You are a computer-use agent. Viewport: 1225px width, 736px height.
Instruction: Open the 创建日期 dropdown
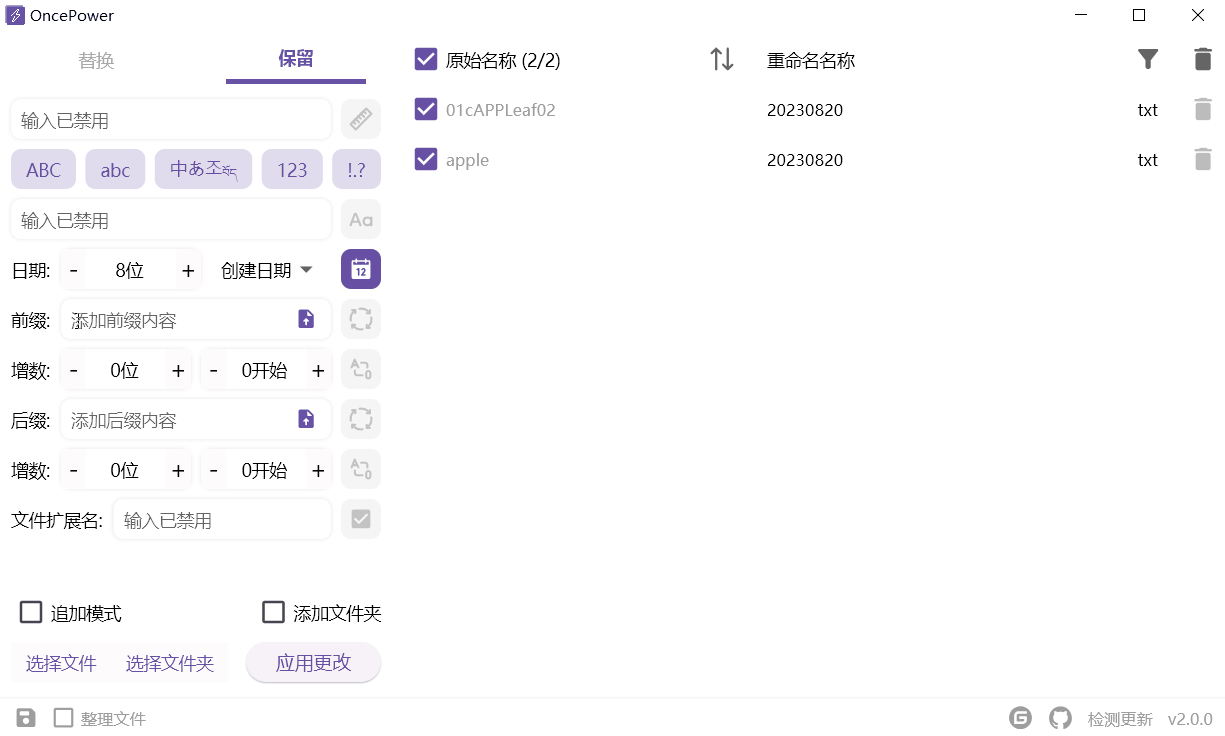[x=266, y=270]
